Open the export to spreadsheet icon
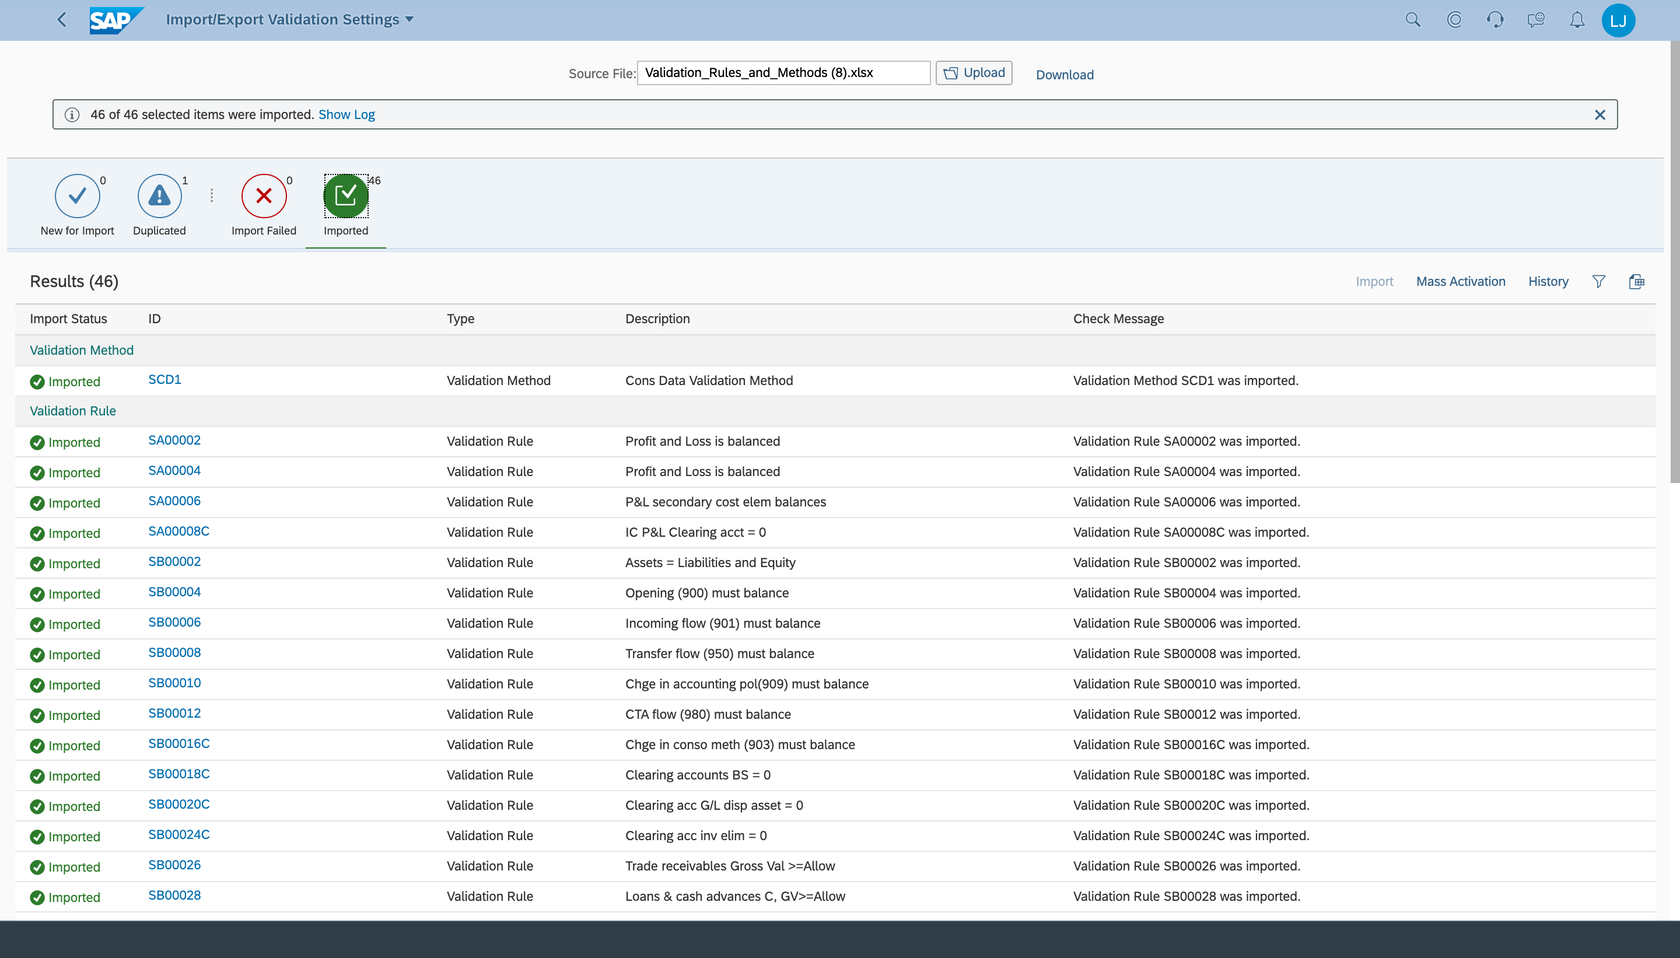Viewport: 1680px width, 958px height. point(1637,282)
